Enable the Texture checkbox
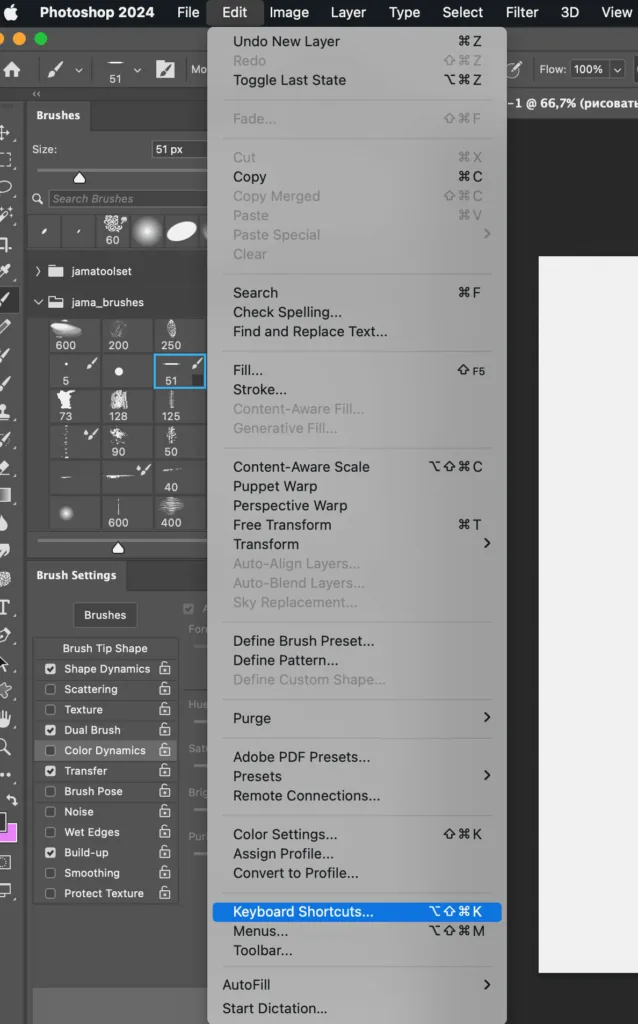The image size is (638, 1024). point(50,709)
